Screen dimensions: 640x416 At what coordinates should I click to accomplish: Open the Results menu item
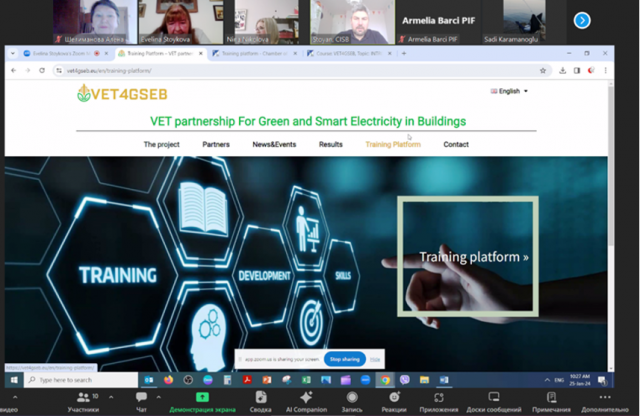[x=331, y=145]
